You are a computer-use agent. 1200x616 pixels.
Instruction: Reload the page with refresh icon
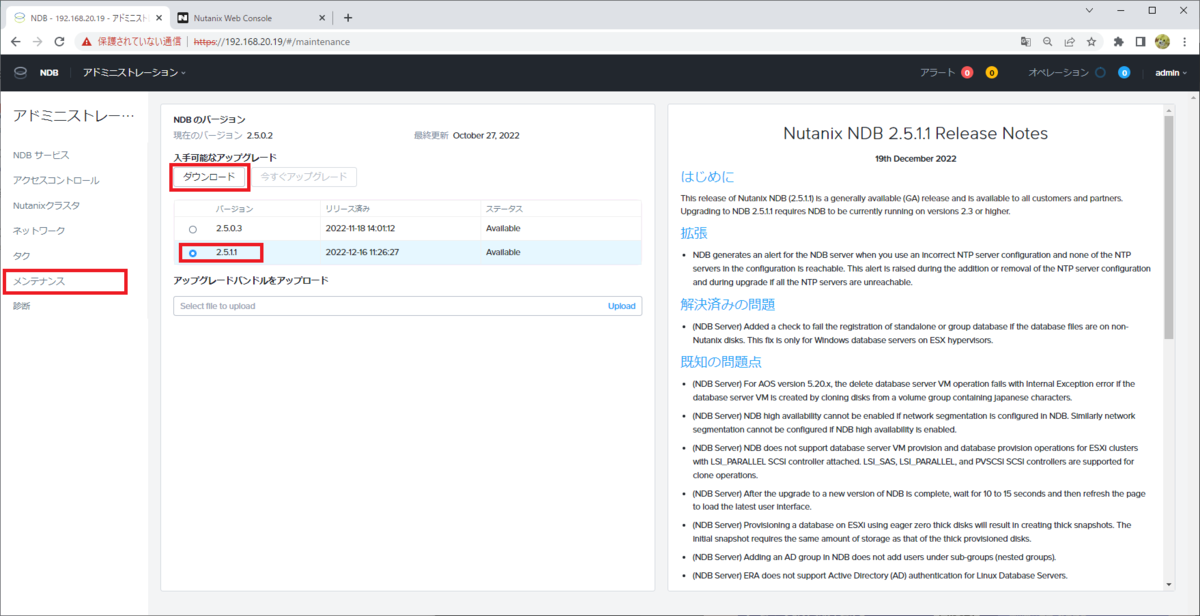(x=60, y=42)
